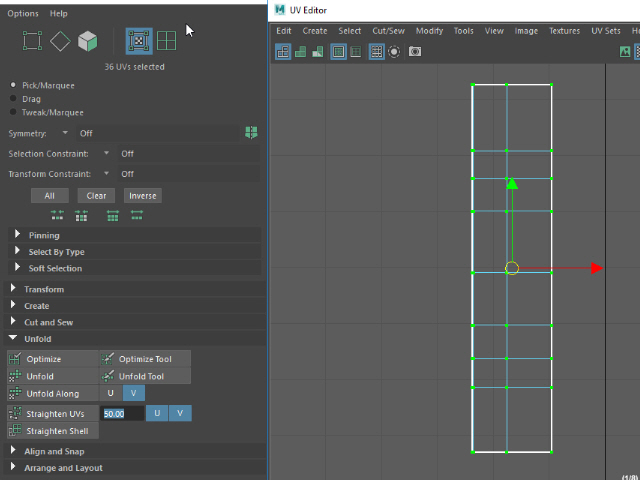The width and height of the screenshot is (640, 480).
Task: Switch to UV selection mode icon
Action: (139, 41)
